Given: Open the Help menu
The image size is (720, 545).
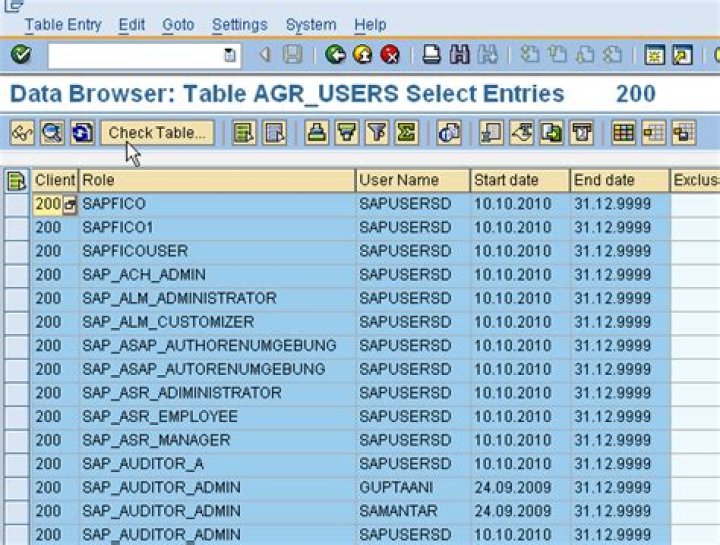Looking at the screenshot, I should (370, 24).
